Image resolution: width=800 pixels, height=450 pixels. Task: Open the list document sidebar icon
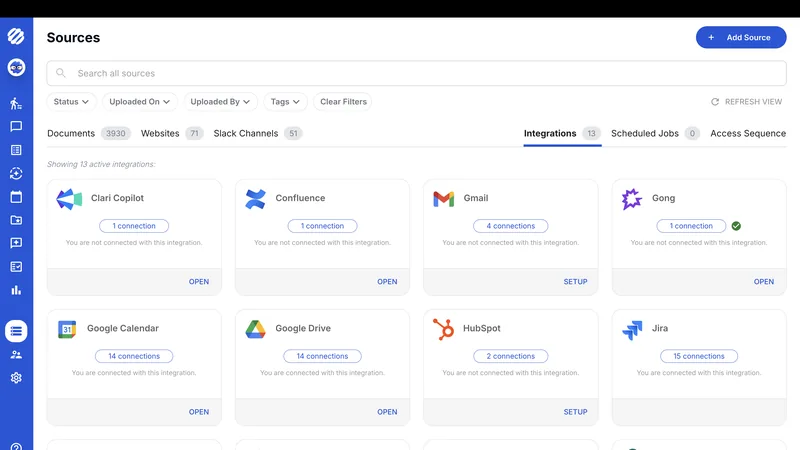point(16,150)
